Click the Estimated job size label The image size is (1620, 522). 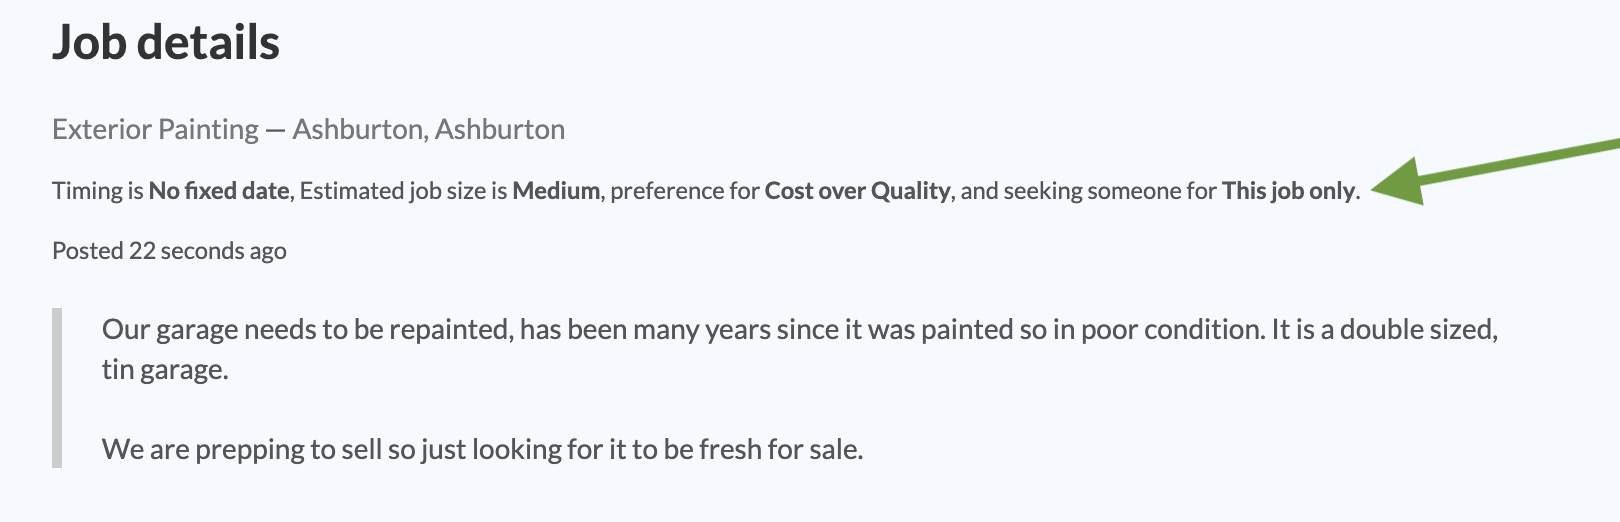tap(394, 191)
